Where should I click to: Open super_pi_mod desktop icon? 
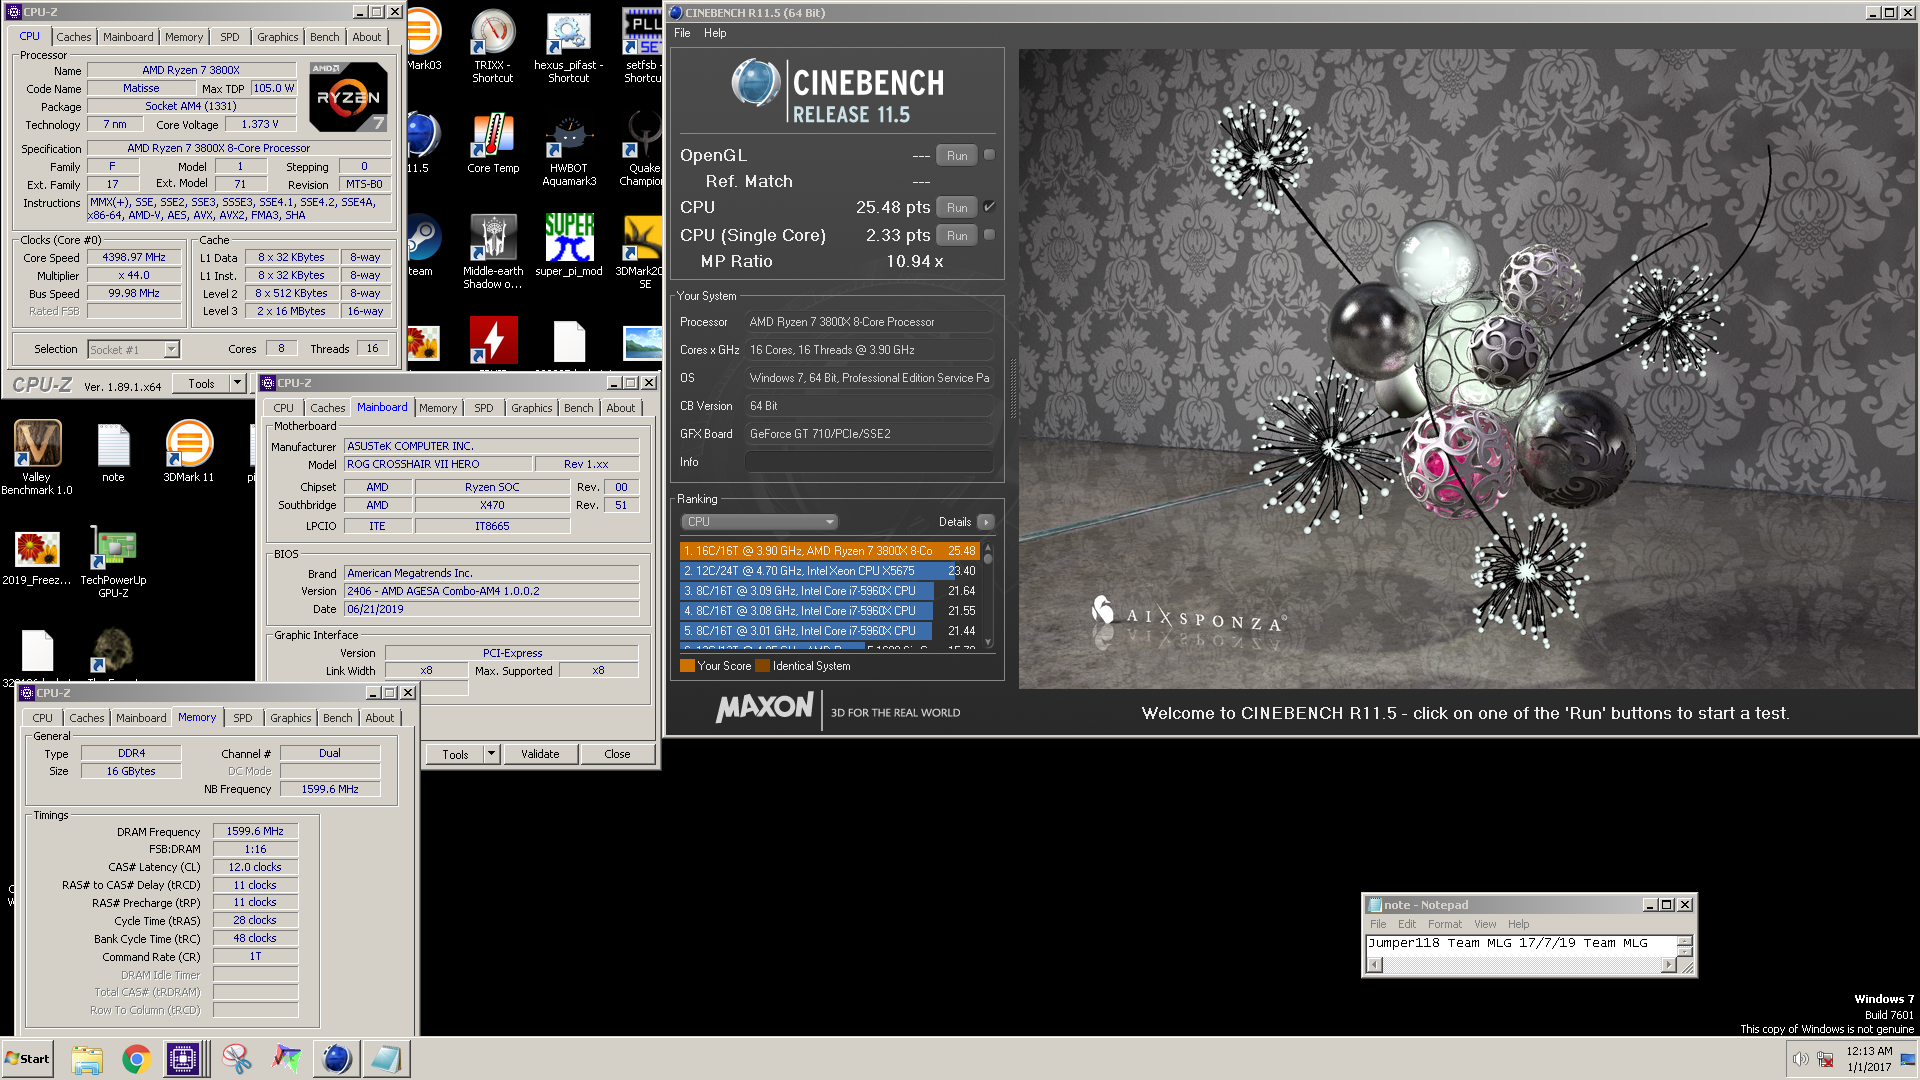pos(568,245)
